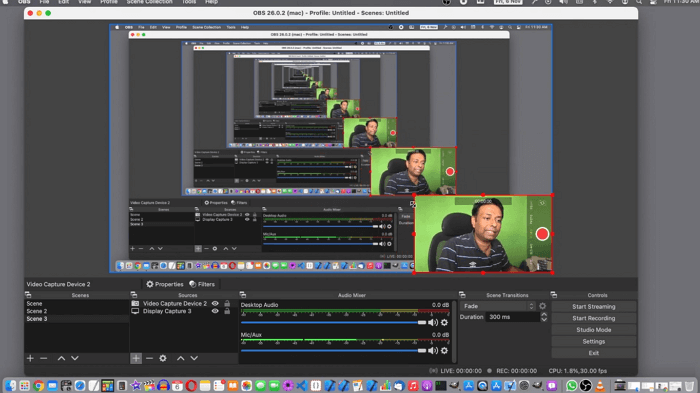Open the OBS menu in the menu bar

click(x=24, y=2)
